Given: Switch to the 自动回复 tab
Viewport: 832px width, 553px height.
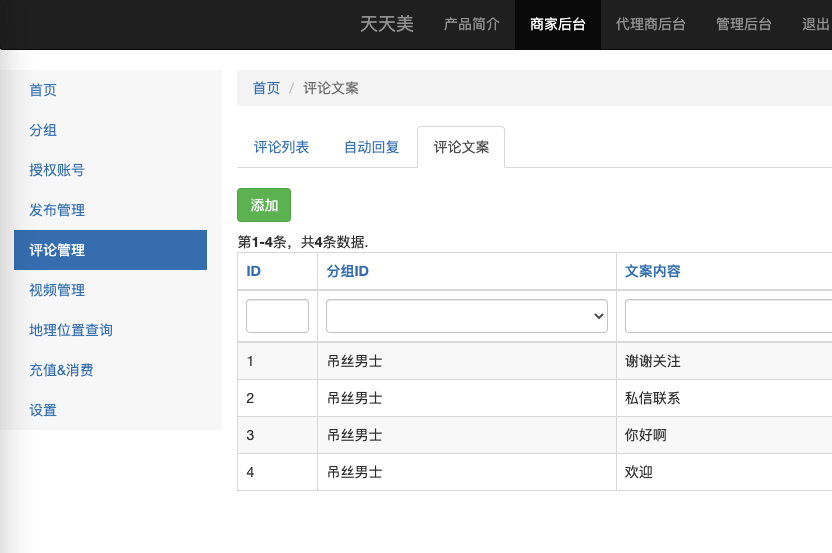Looking at the screenshot, I should pos(371,147).
